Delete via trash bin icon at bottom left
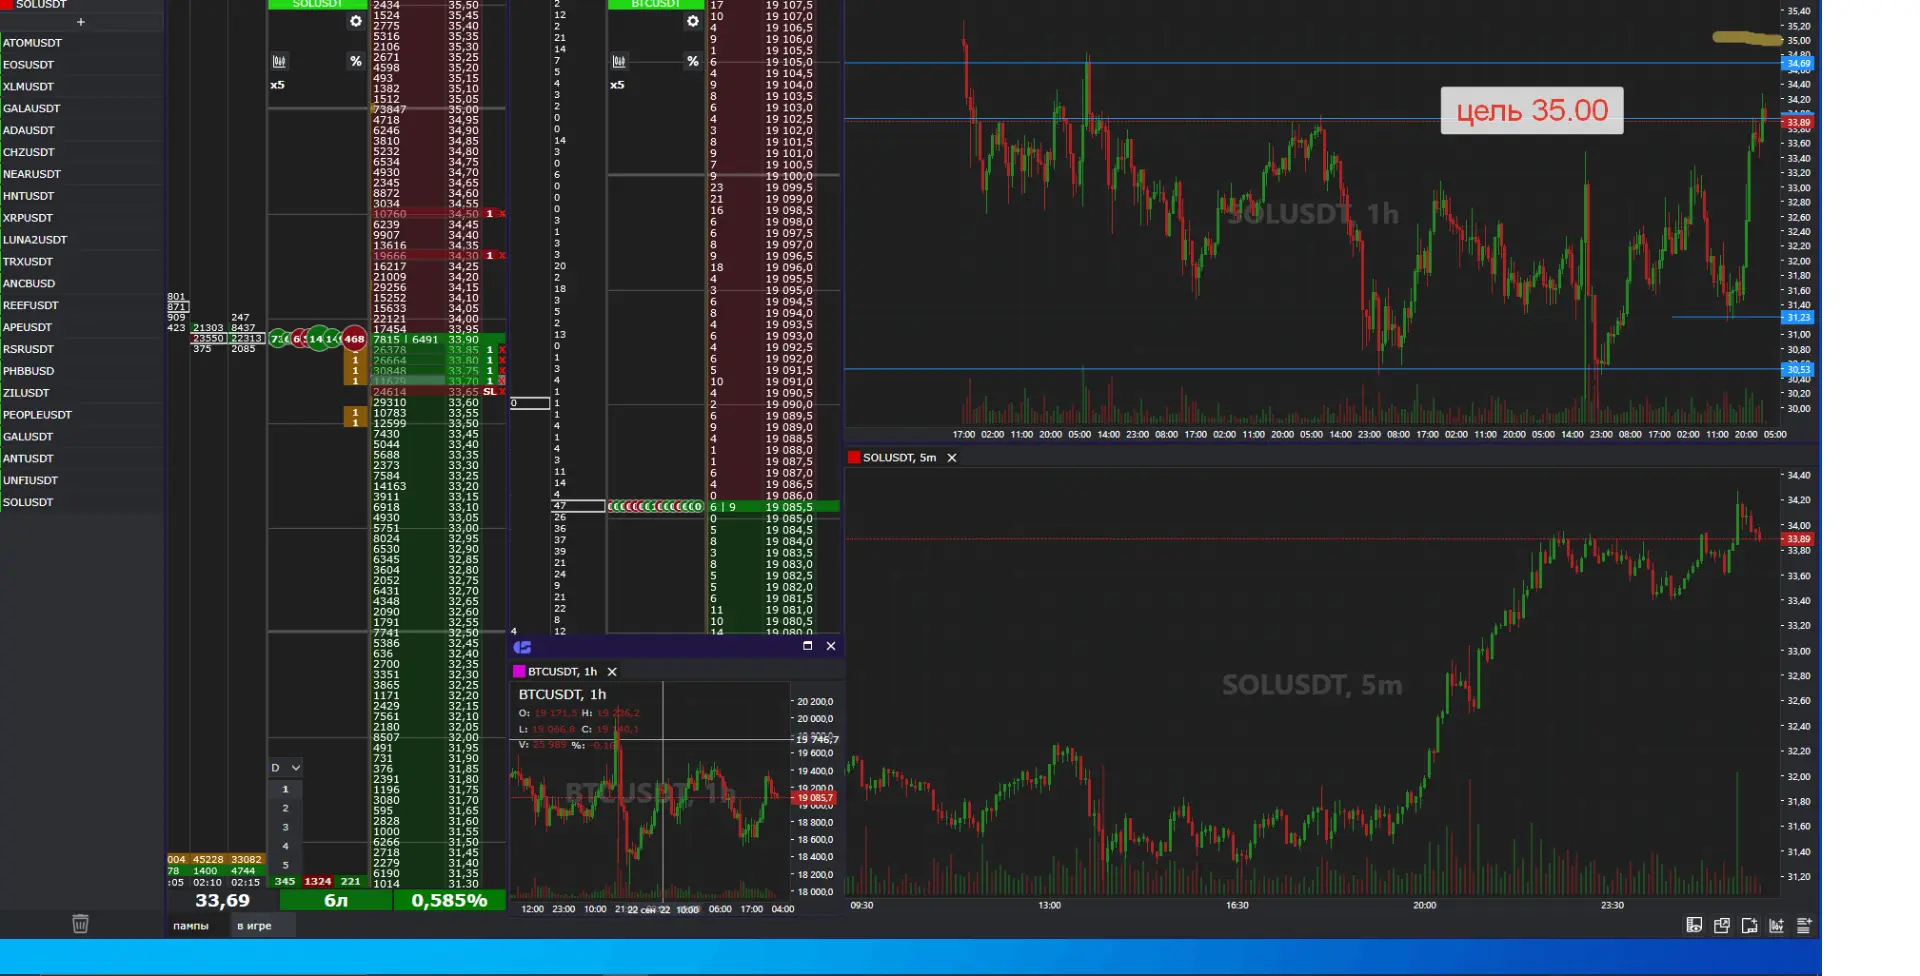This screenshot has width=1920, height=976. [x=81, y=924]
